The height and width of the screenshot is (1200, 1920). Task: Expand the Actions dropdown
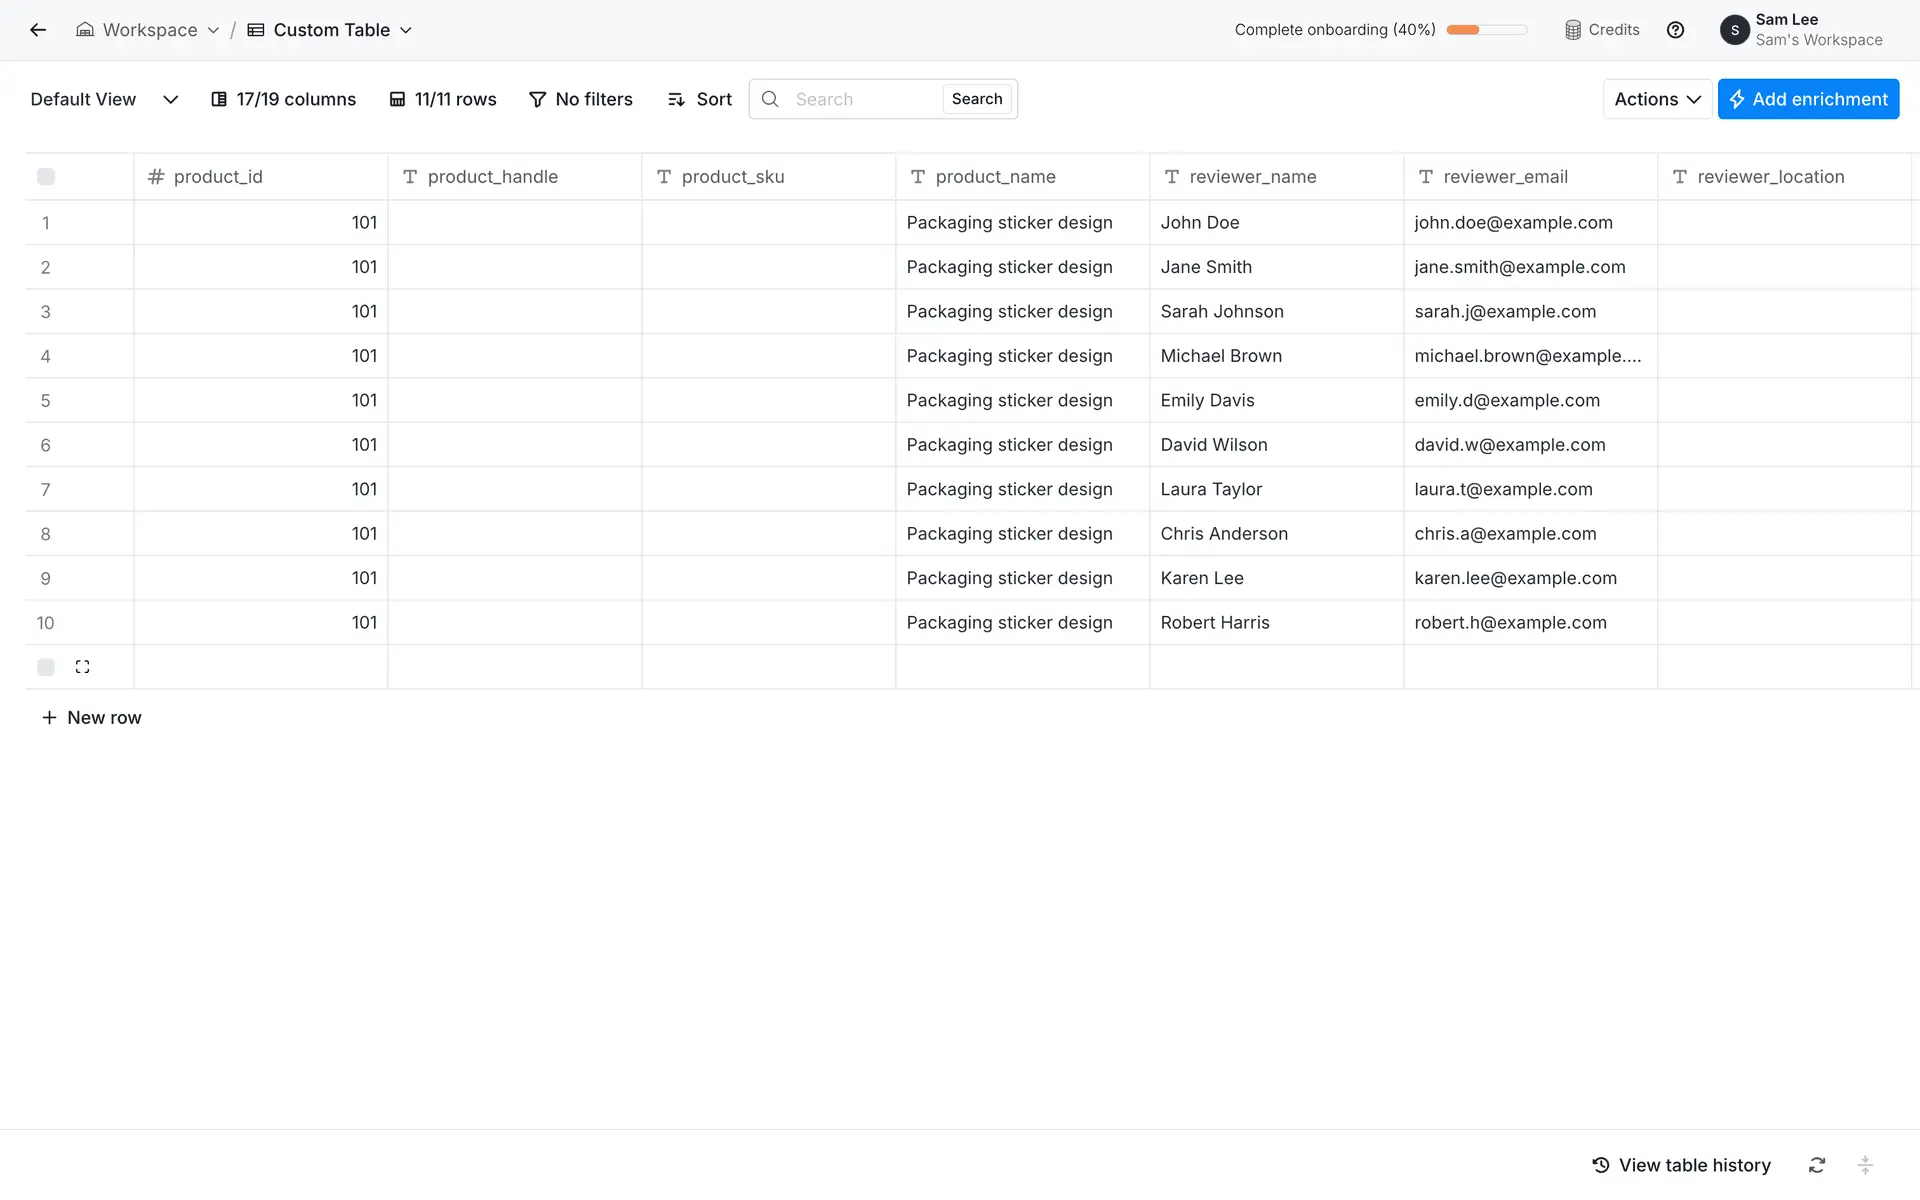tap(1657, 99)
